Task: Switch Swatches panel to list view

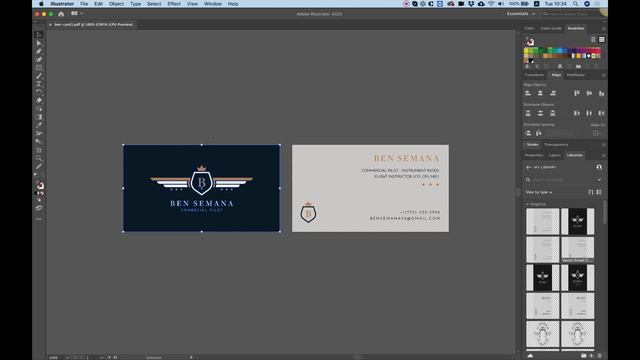Action: click(593, 40)
